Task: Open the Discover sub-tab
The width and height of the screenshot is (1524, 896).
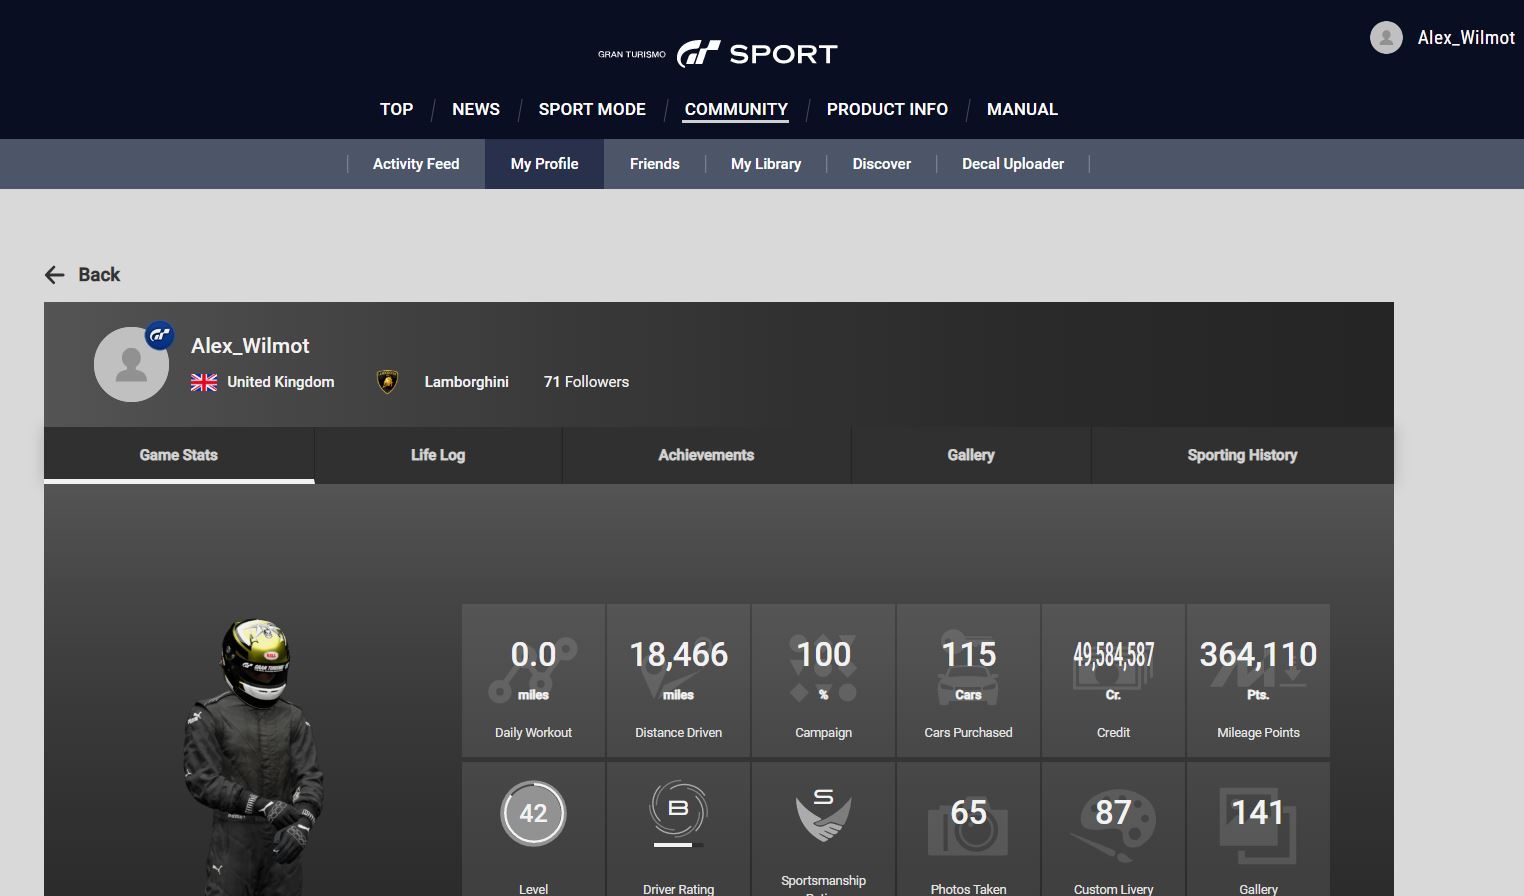Action: tap(881, 164)
